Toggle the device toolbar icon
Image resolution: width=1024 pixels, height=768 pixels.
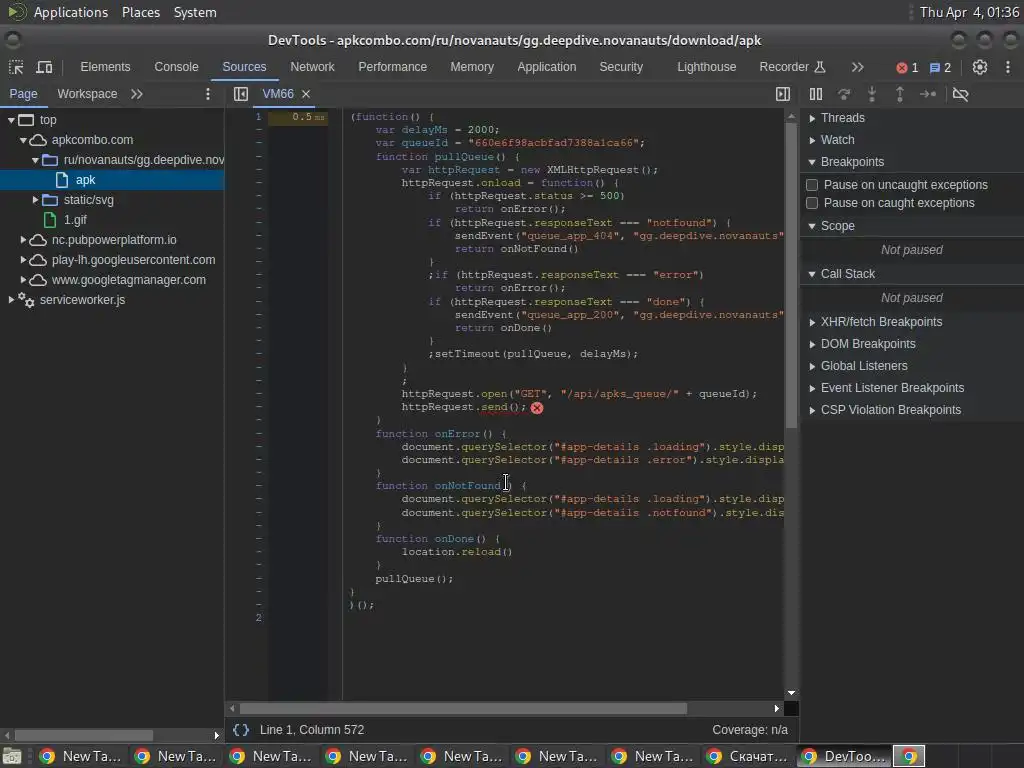44,67
